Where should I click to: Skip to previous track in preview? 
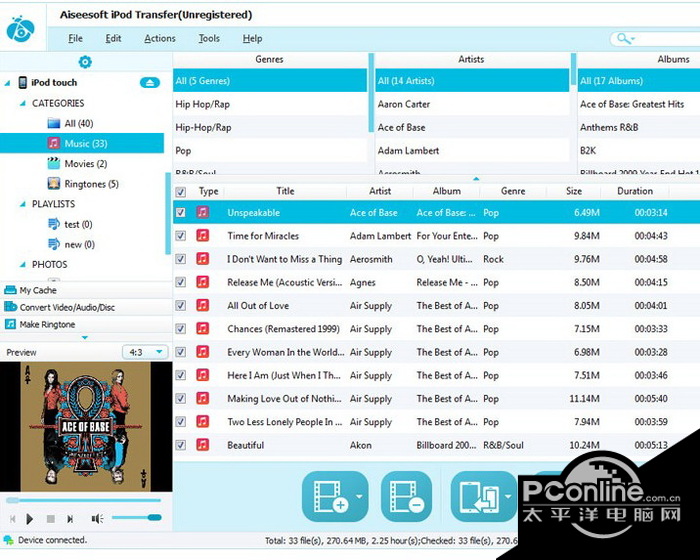click(12, 519)
